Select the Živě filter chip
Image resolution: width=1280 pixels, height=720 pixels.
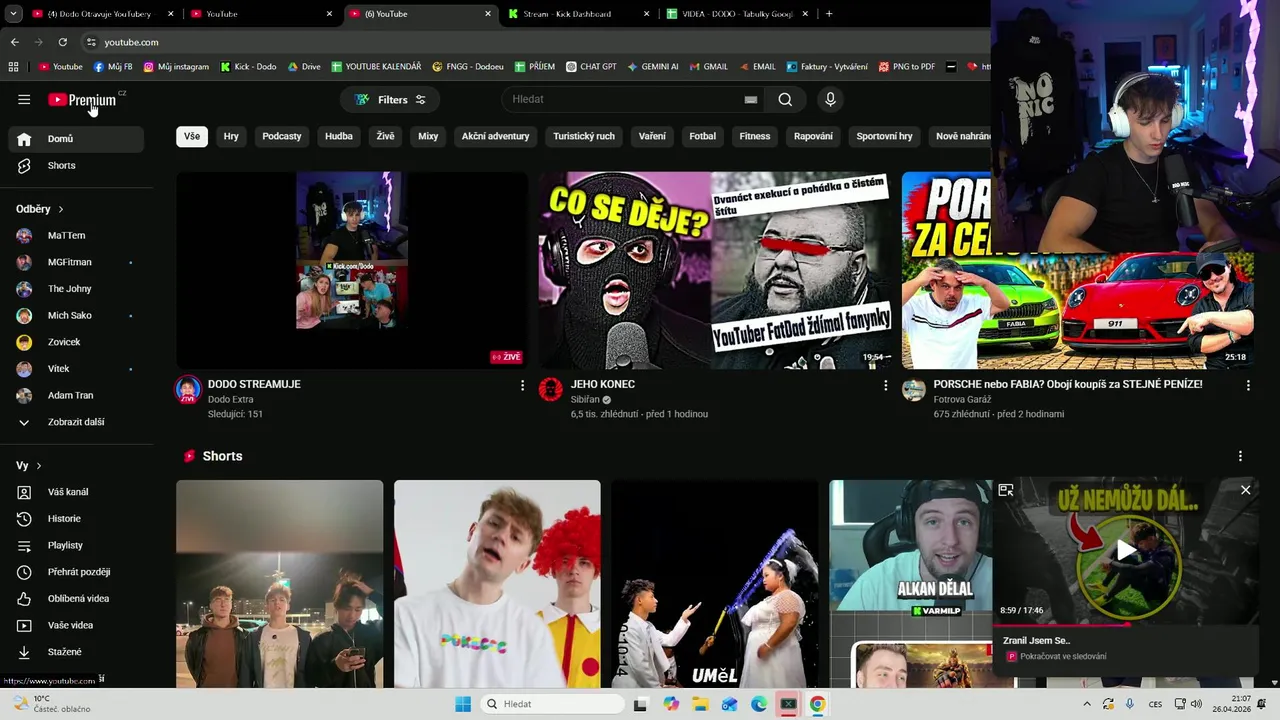[385, 136]
